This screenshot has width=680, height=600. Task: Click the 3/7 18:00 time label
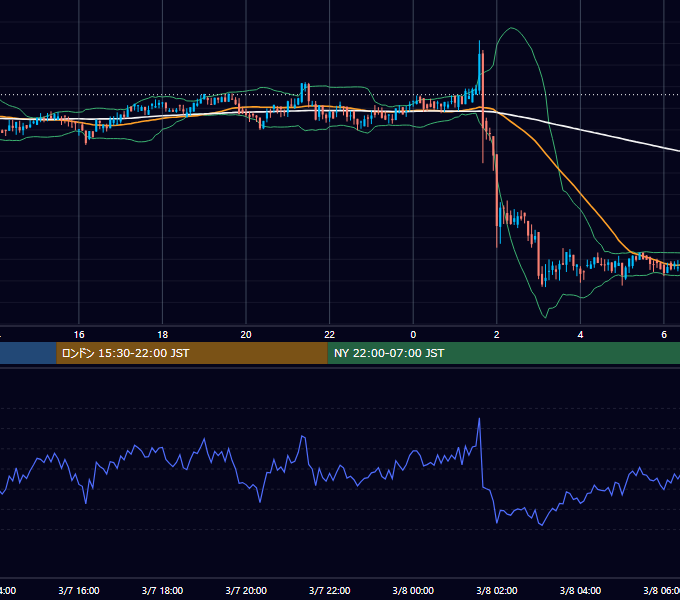click(x=163, y=590)
